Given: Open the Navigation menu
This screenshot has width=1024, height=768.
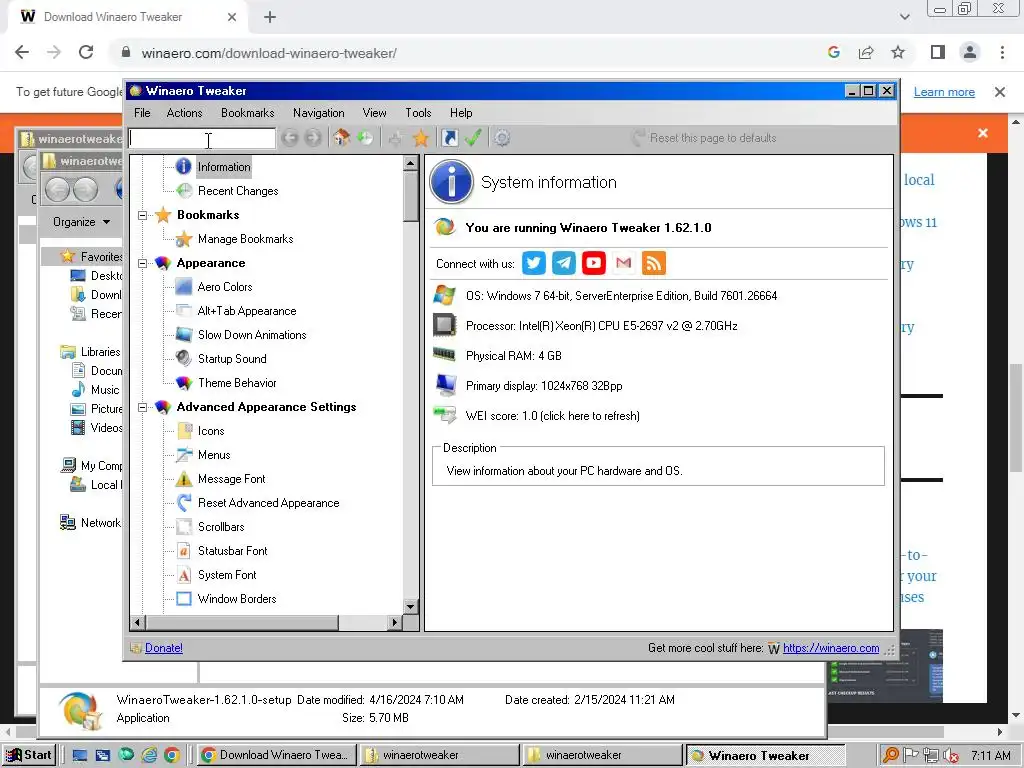Looking at the screenshot, I should point(319,113).
